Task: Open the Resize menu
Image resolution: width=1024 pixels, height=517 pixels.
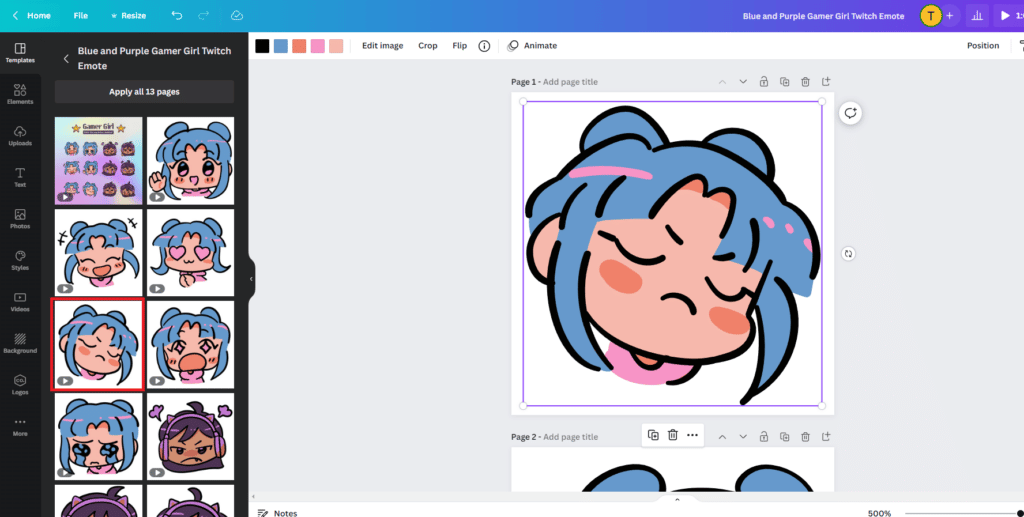Action: (x=128, y=16)
